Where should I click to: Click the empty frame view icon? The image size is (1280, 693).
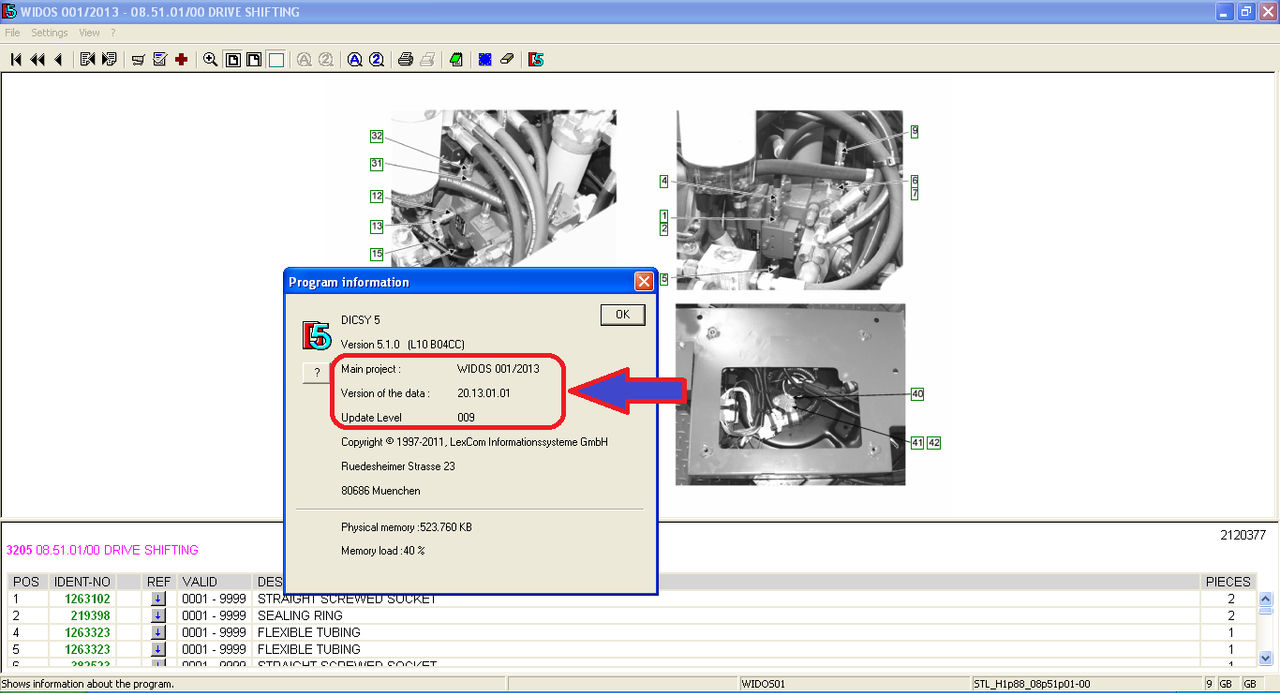275,60
